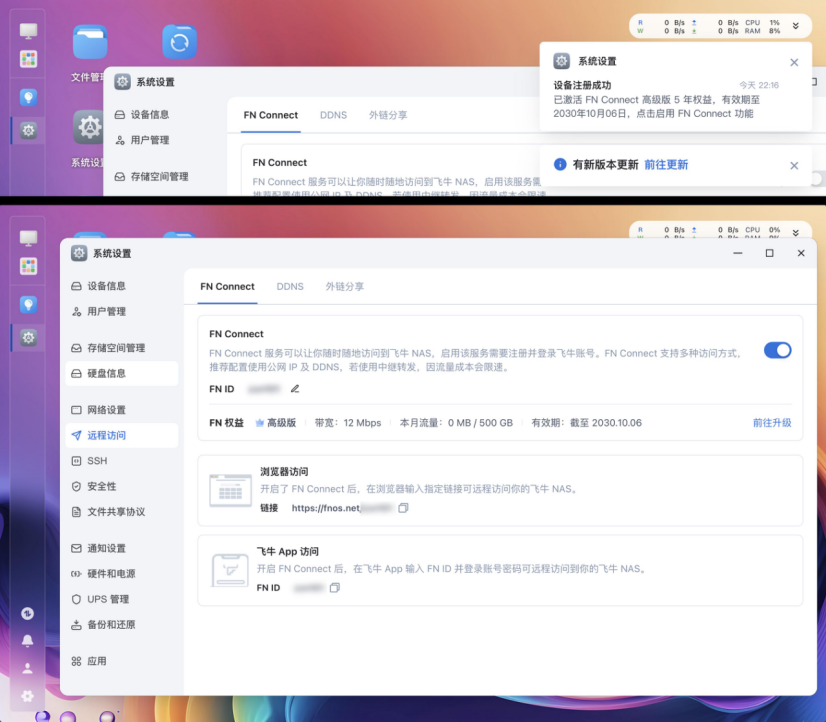Show desktop via monitor icon in lower dock
The image size is (826, 722).
pos(28,238)
